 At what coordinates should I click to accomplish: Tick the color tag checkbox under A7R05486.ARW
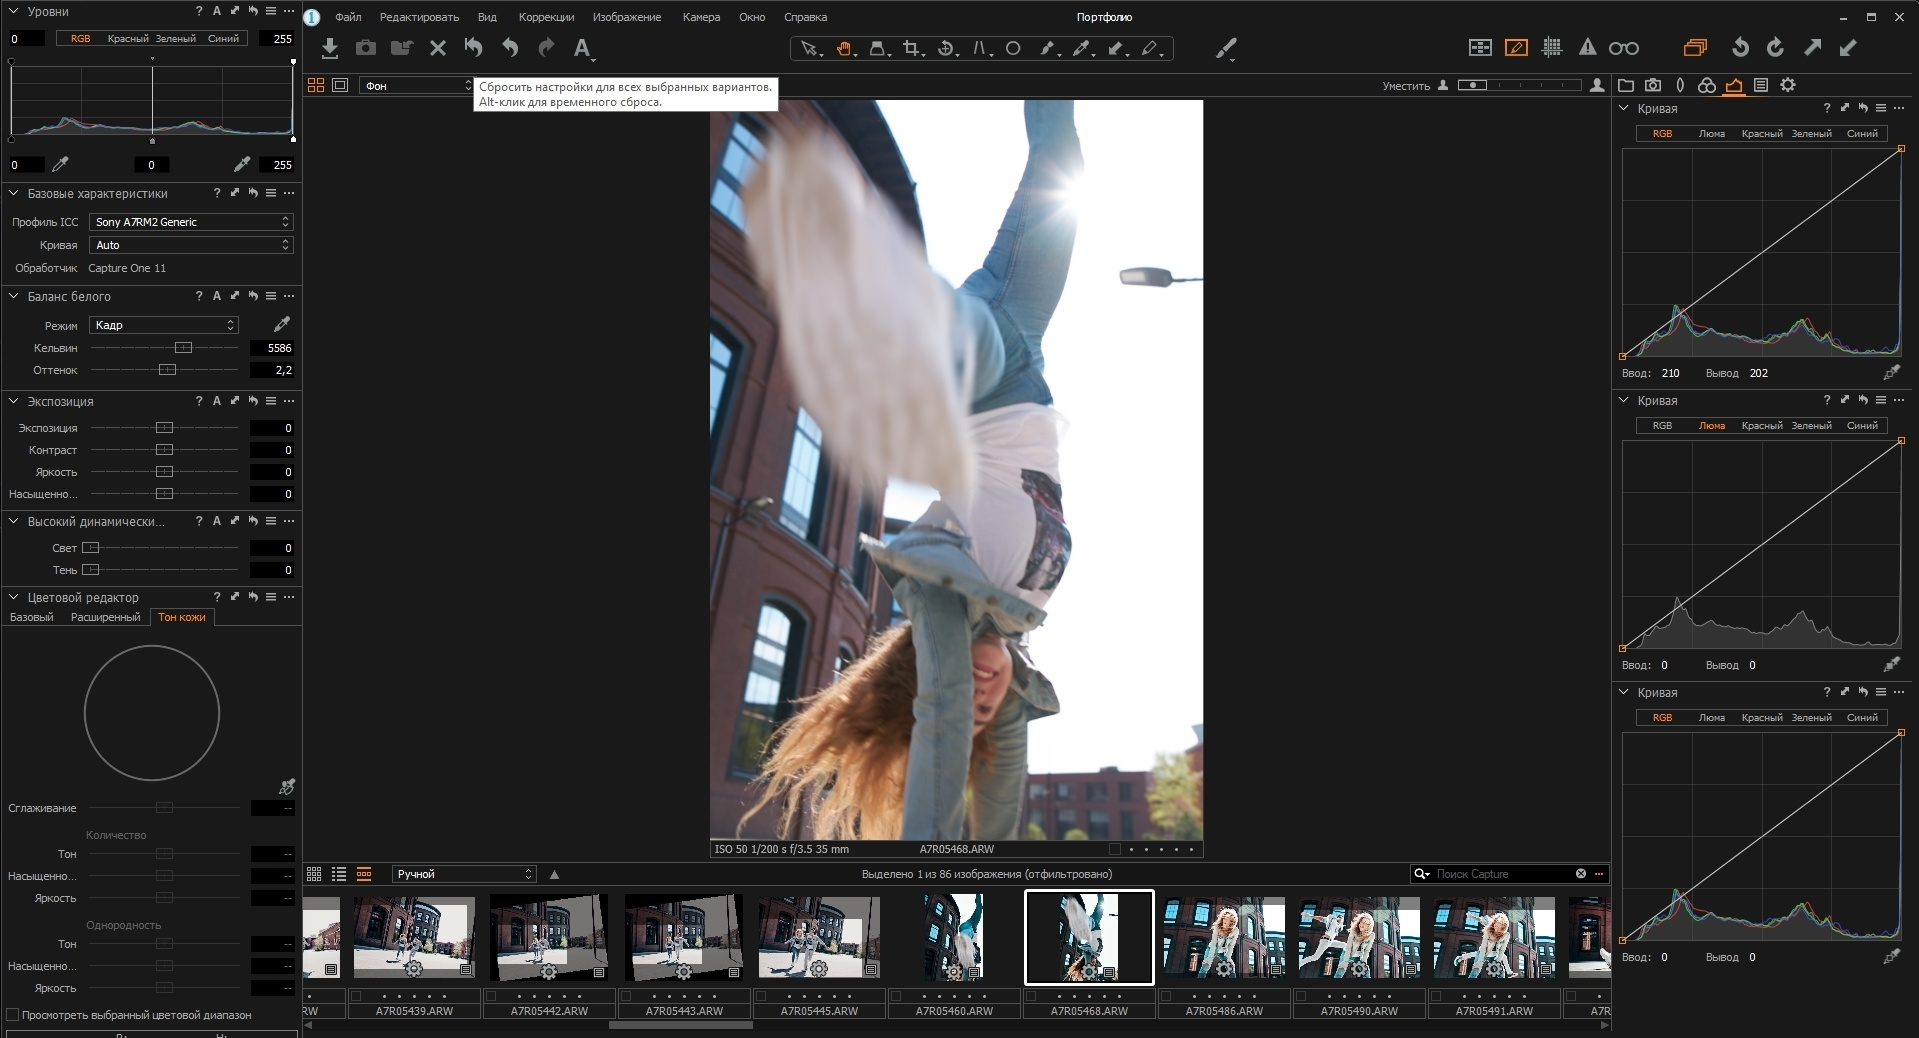click(x=1166, y=996)
